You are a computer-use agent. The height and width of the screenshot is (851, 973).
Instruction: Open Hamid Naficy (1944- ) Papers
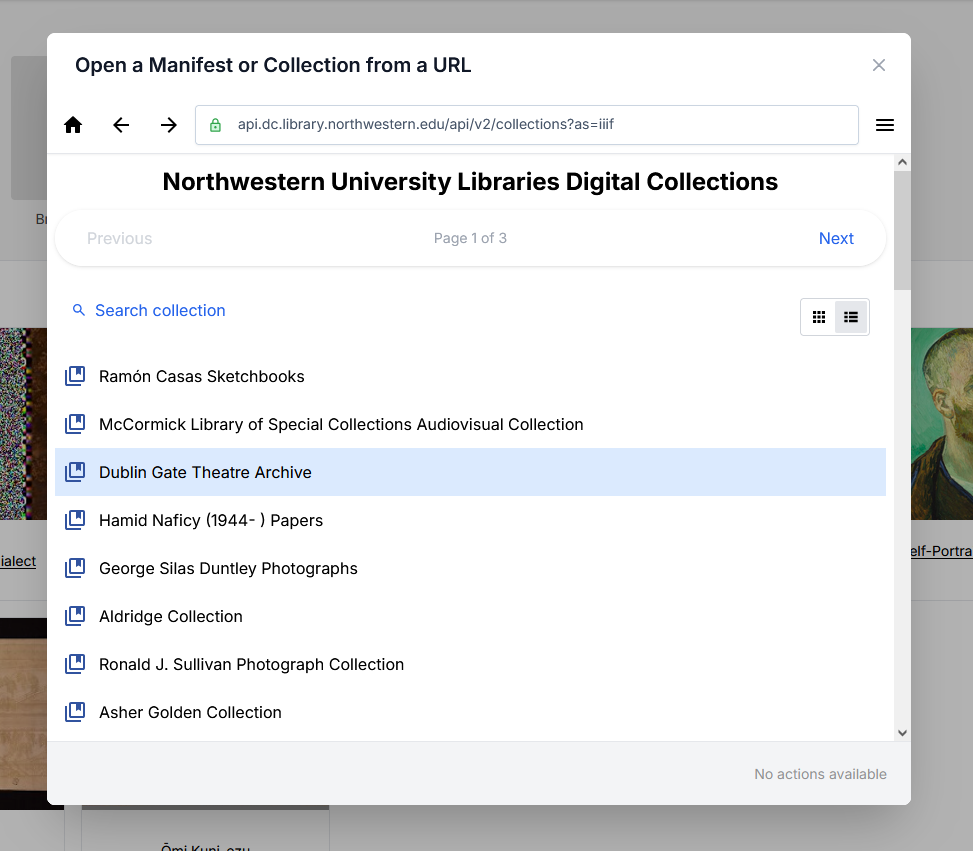tap(211, 520)
